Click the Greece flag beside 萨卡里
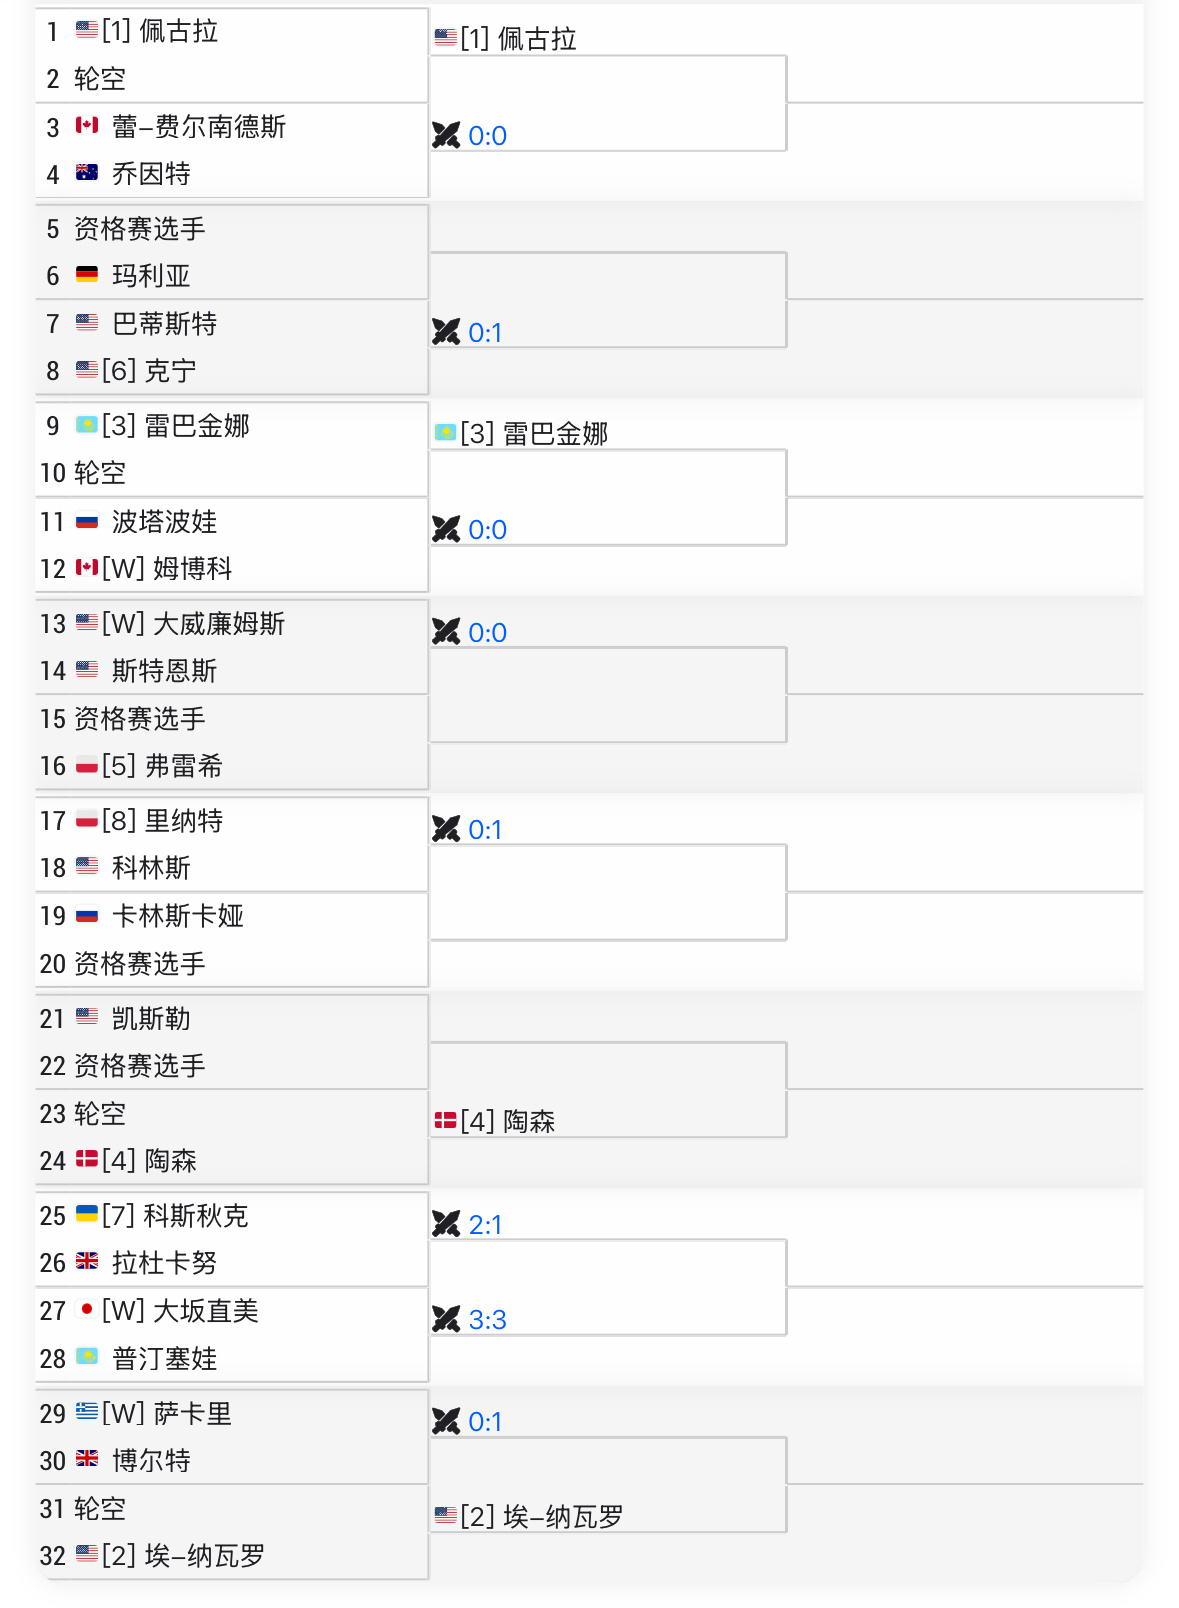This screenshot has height=1608, width=1179. pos(87,1412)
